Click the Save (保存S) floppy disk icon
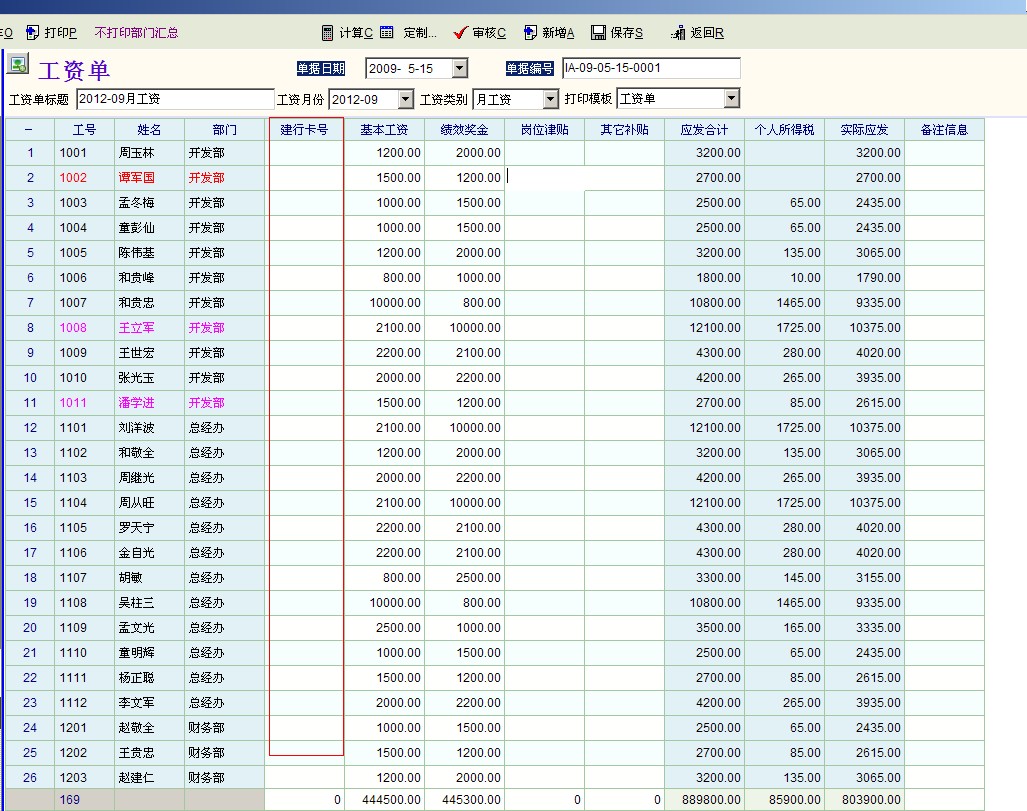The height and width of the screenshot is (811, 1027). coord(598,33)
